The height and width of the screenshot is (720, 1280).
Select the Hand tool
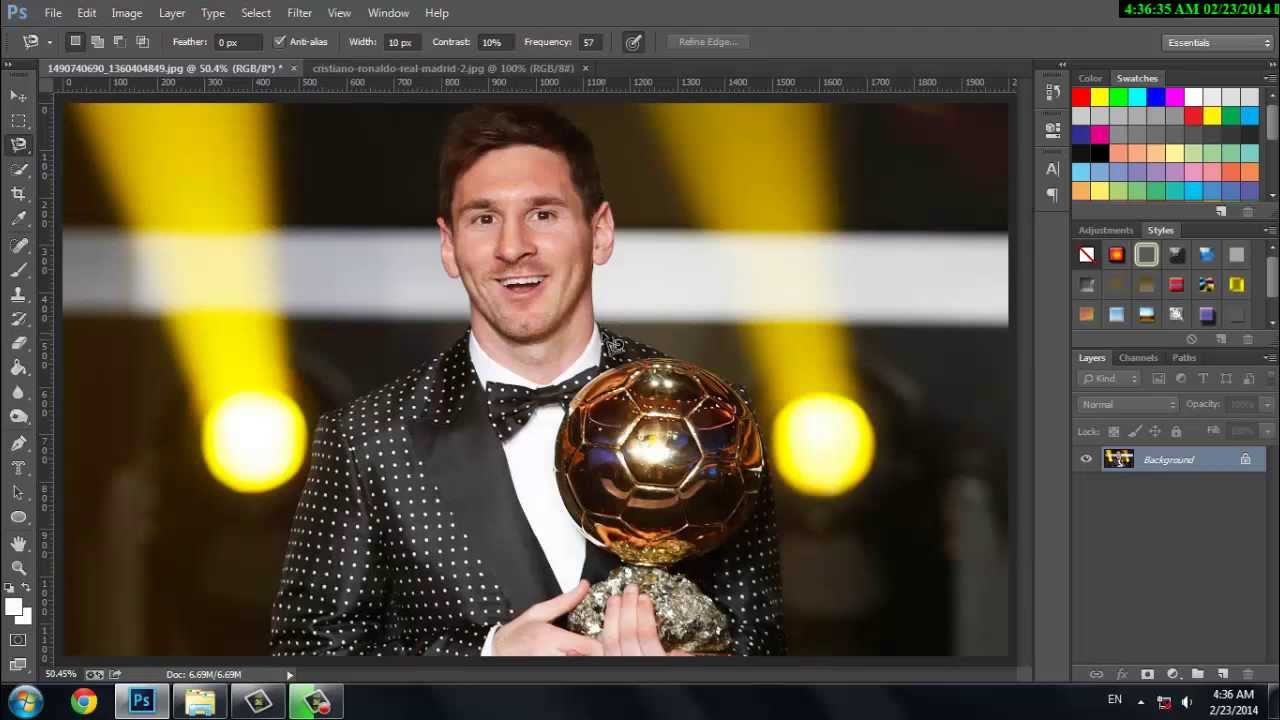coord(19,544)
